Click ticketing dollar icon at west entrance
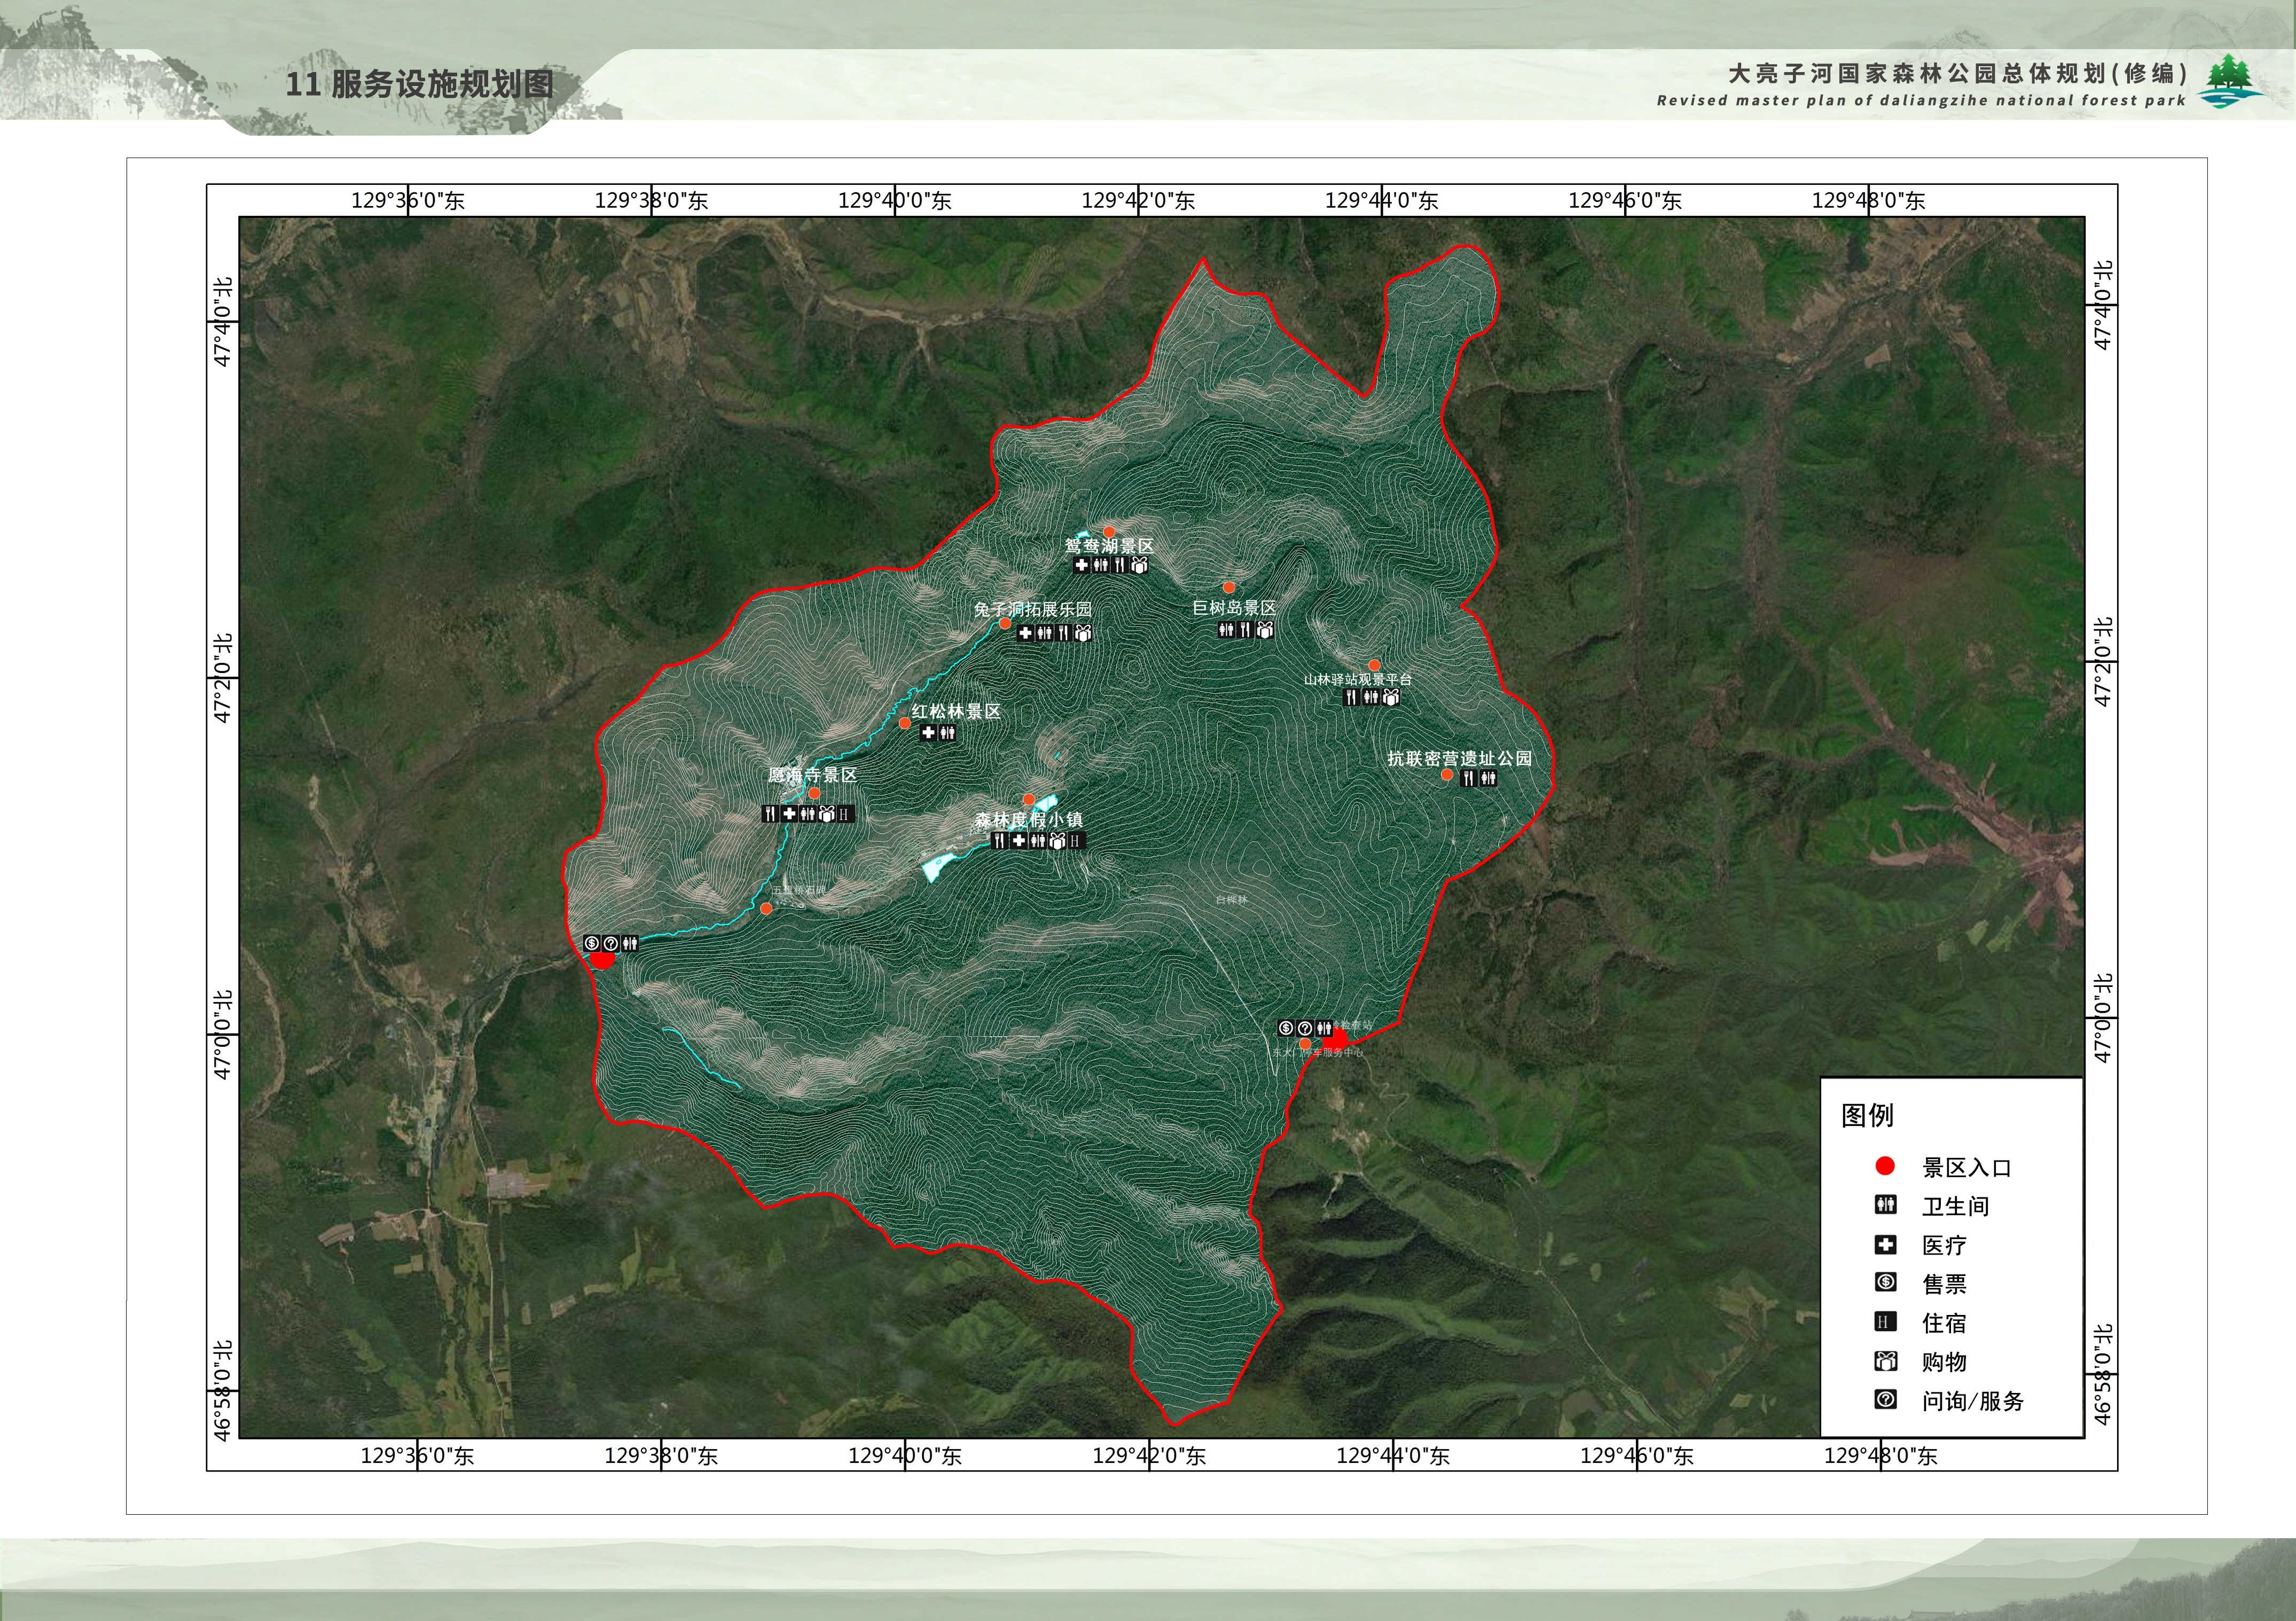2296x1621 pixels. pos(592,943)
